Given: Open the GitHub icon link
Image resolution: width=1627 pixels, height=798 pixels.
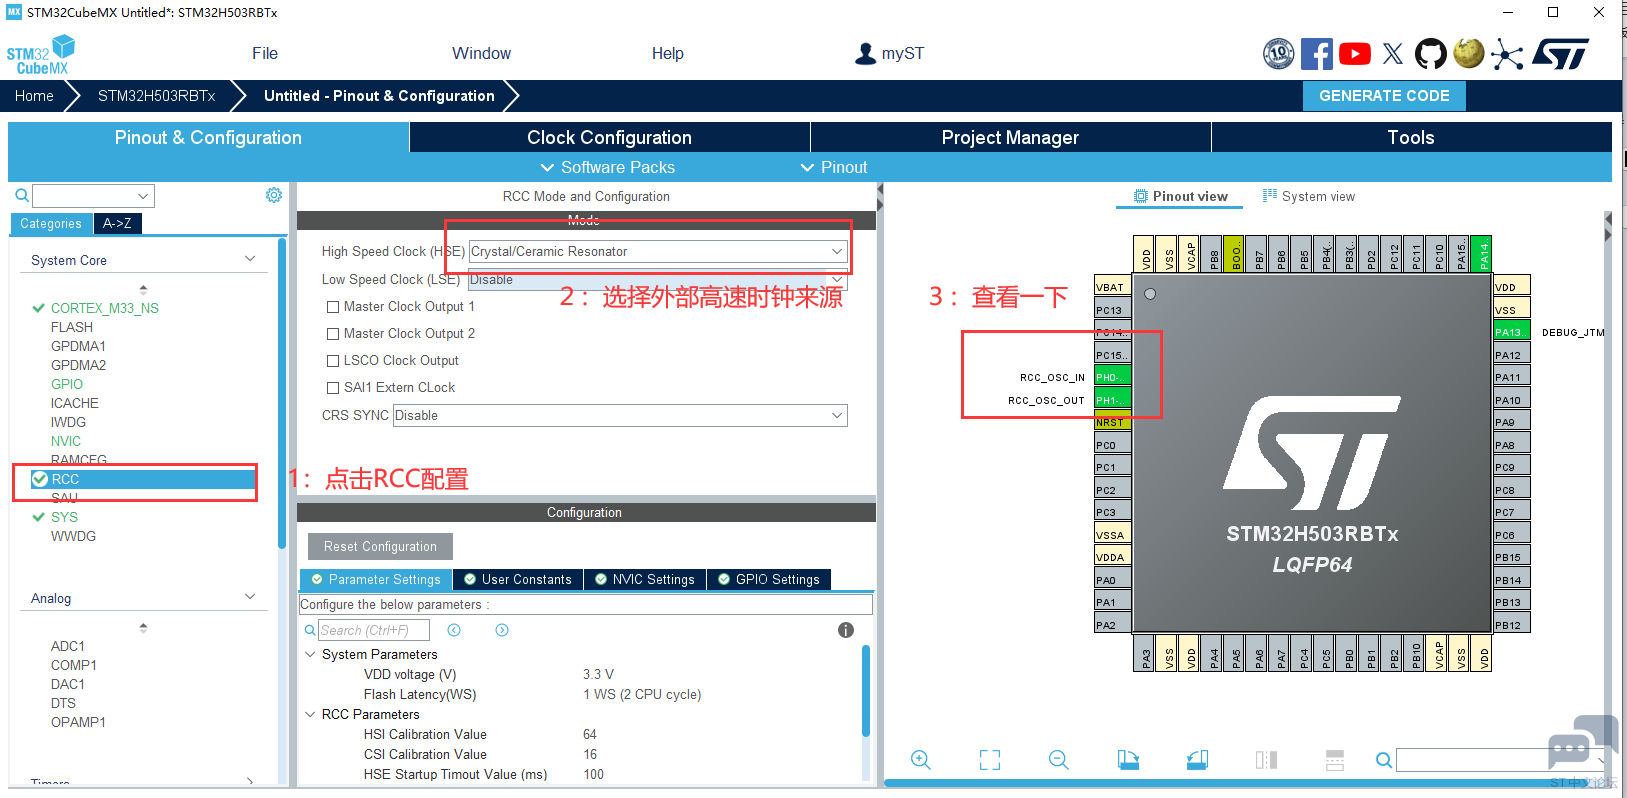Looking at the screenshot, I should 1430,54.
